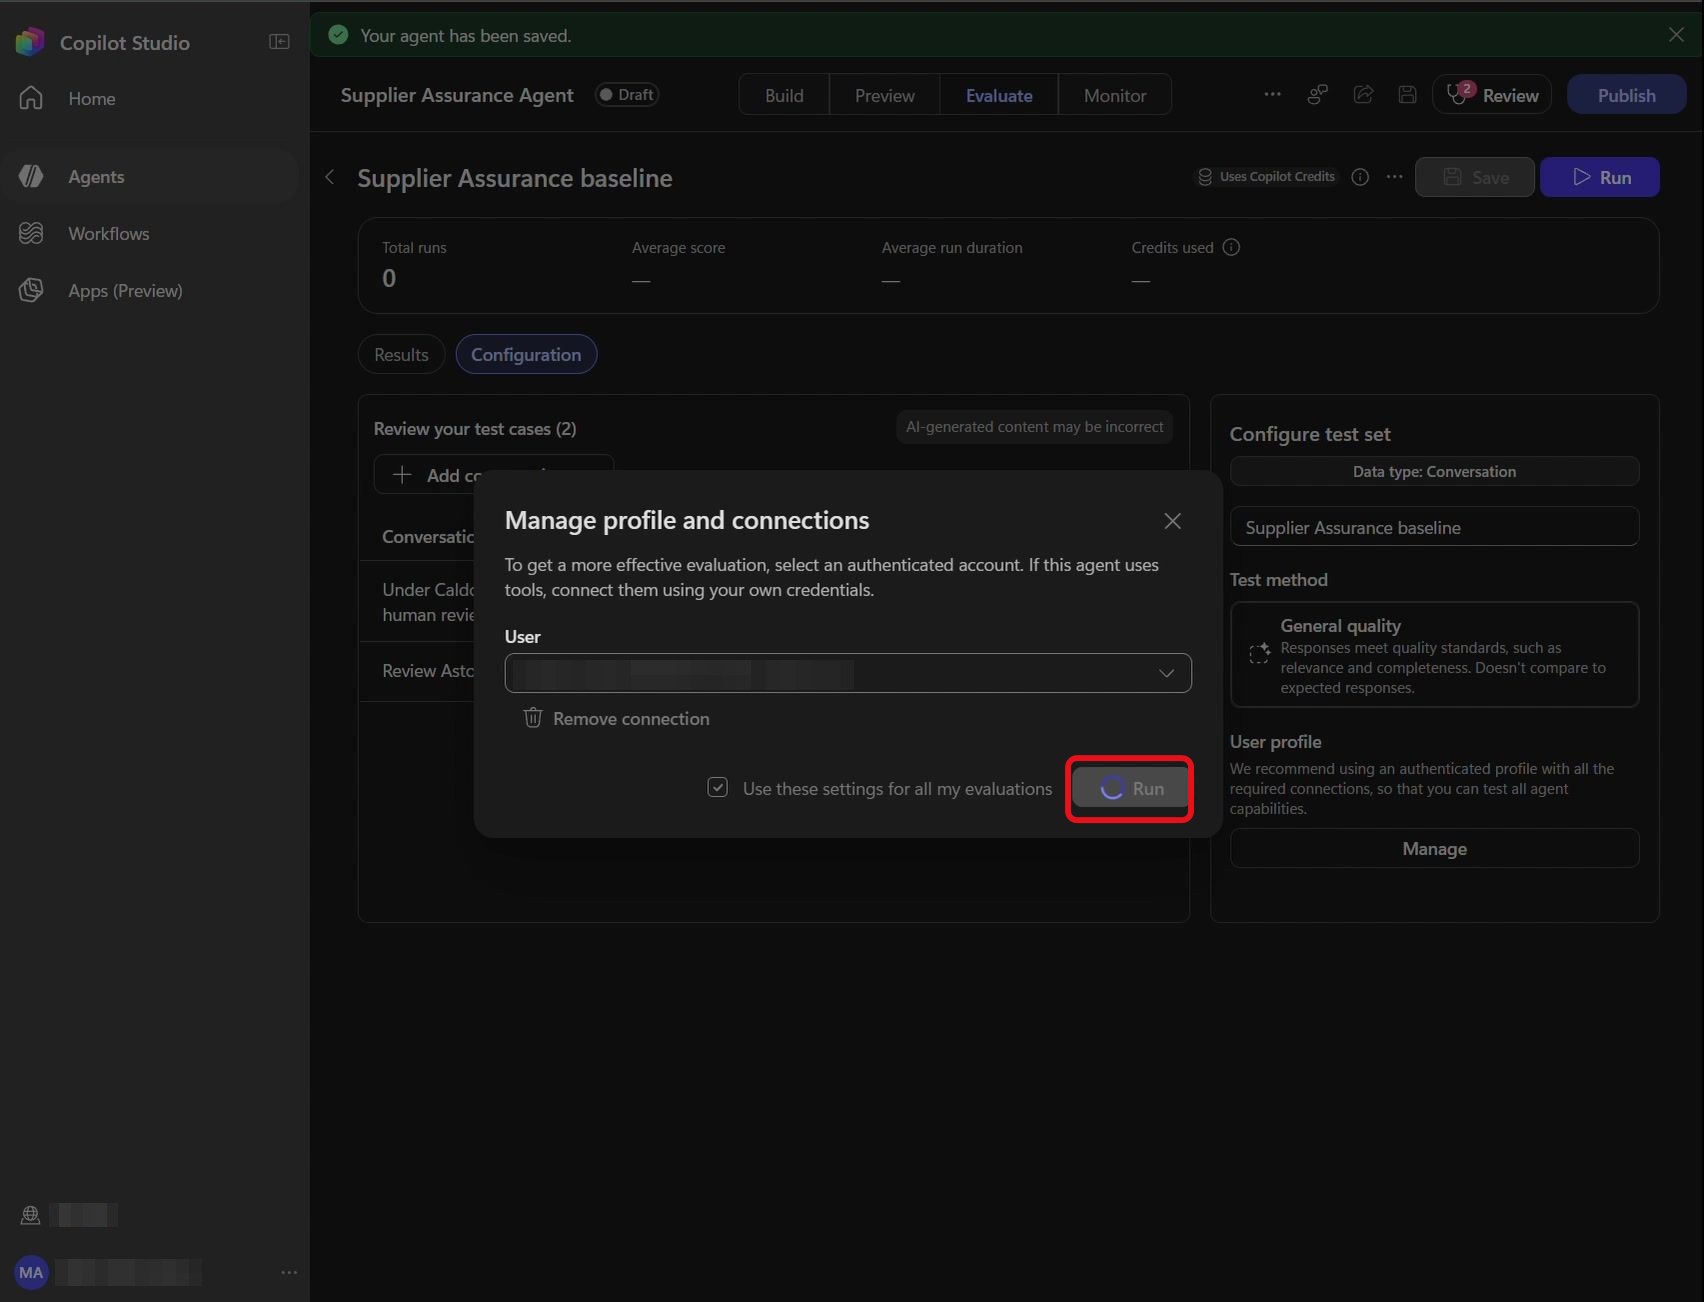This screenshot has width=1704, height=1302.
Task: Click Remove connection
Action: (x=617, y=719)
